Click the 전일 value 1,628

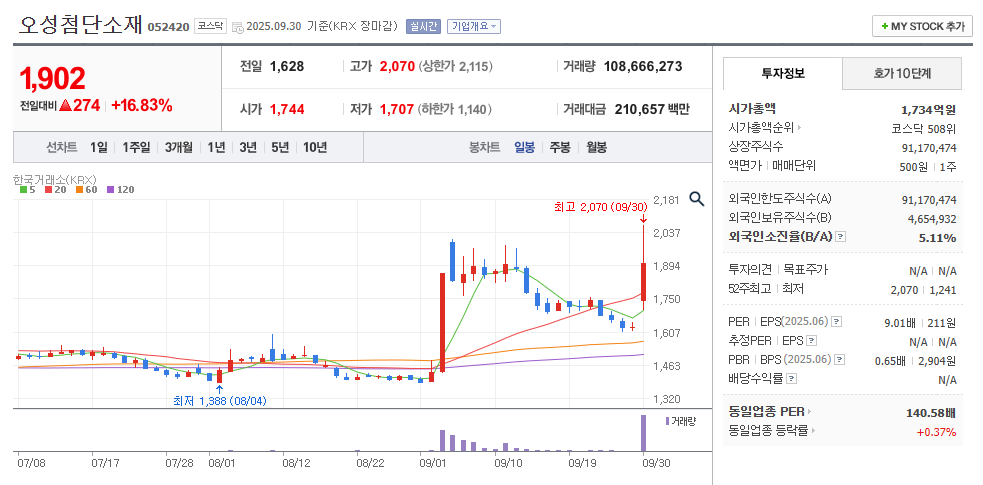[287, 66]
